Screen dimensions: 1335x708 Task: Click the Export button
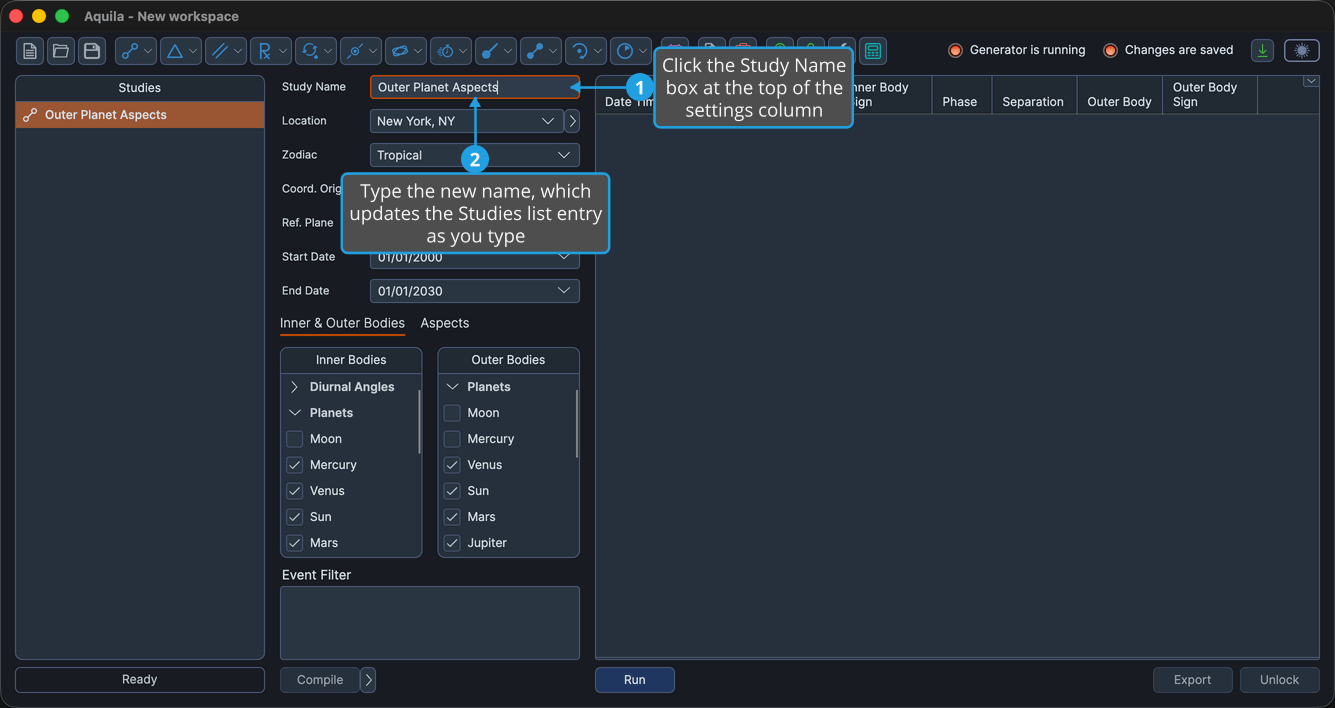pos(1193,680)
